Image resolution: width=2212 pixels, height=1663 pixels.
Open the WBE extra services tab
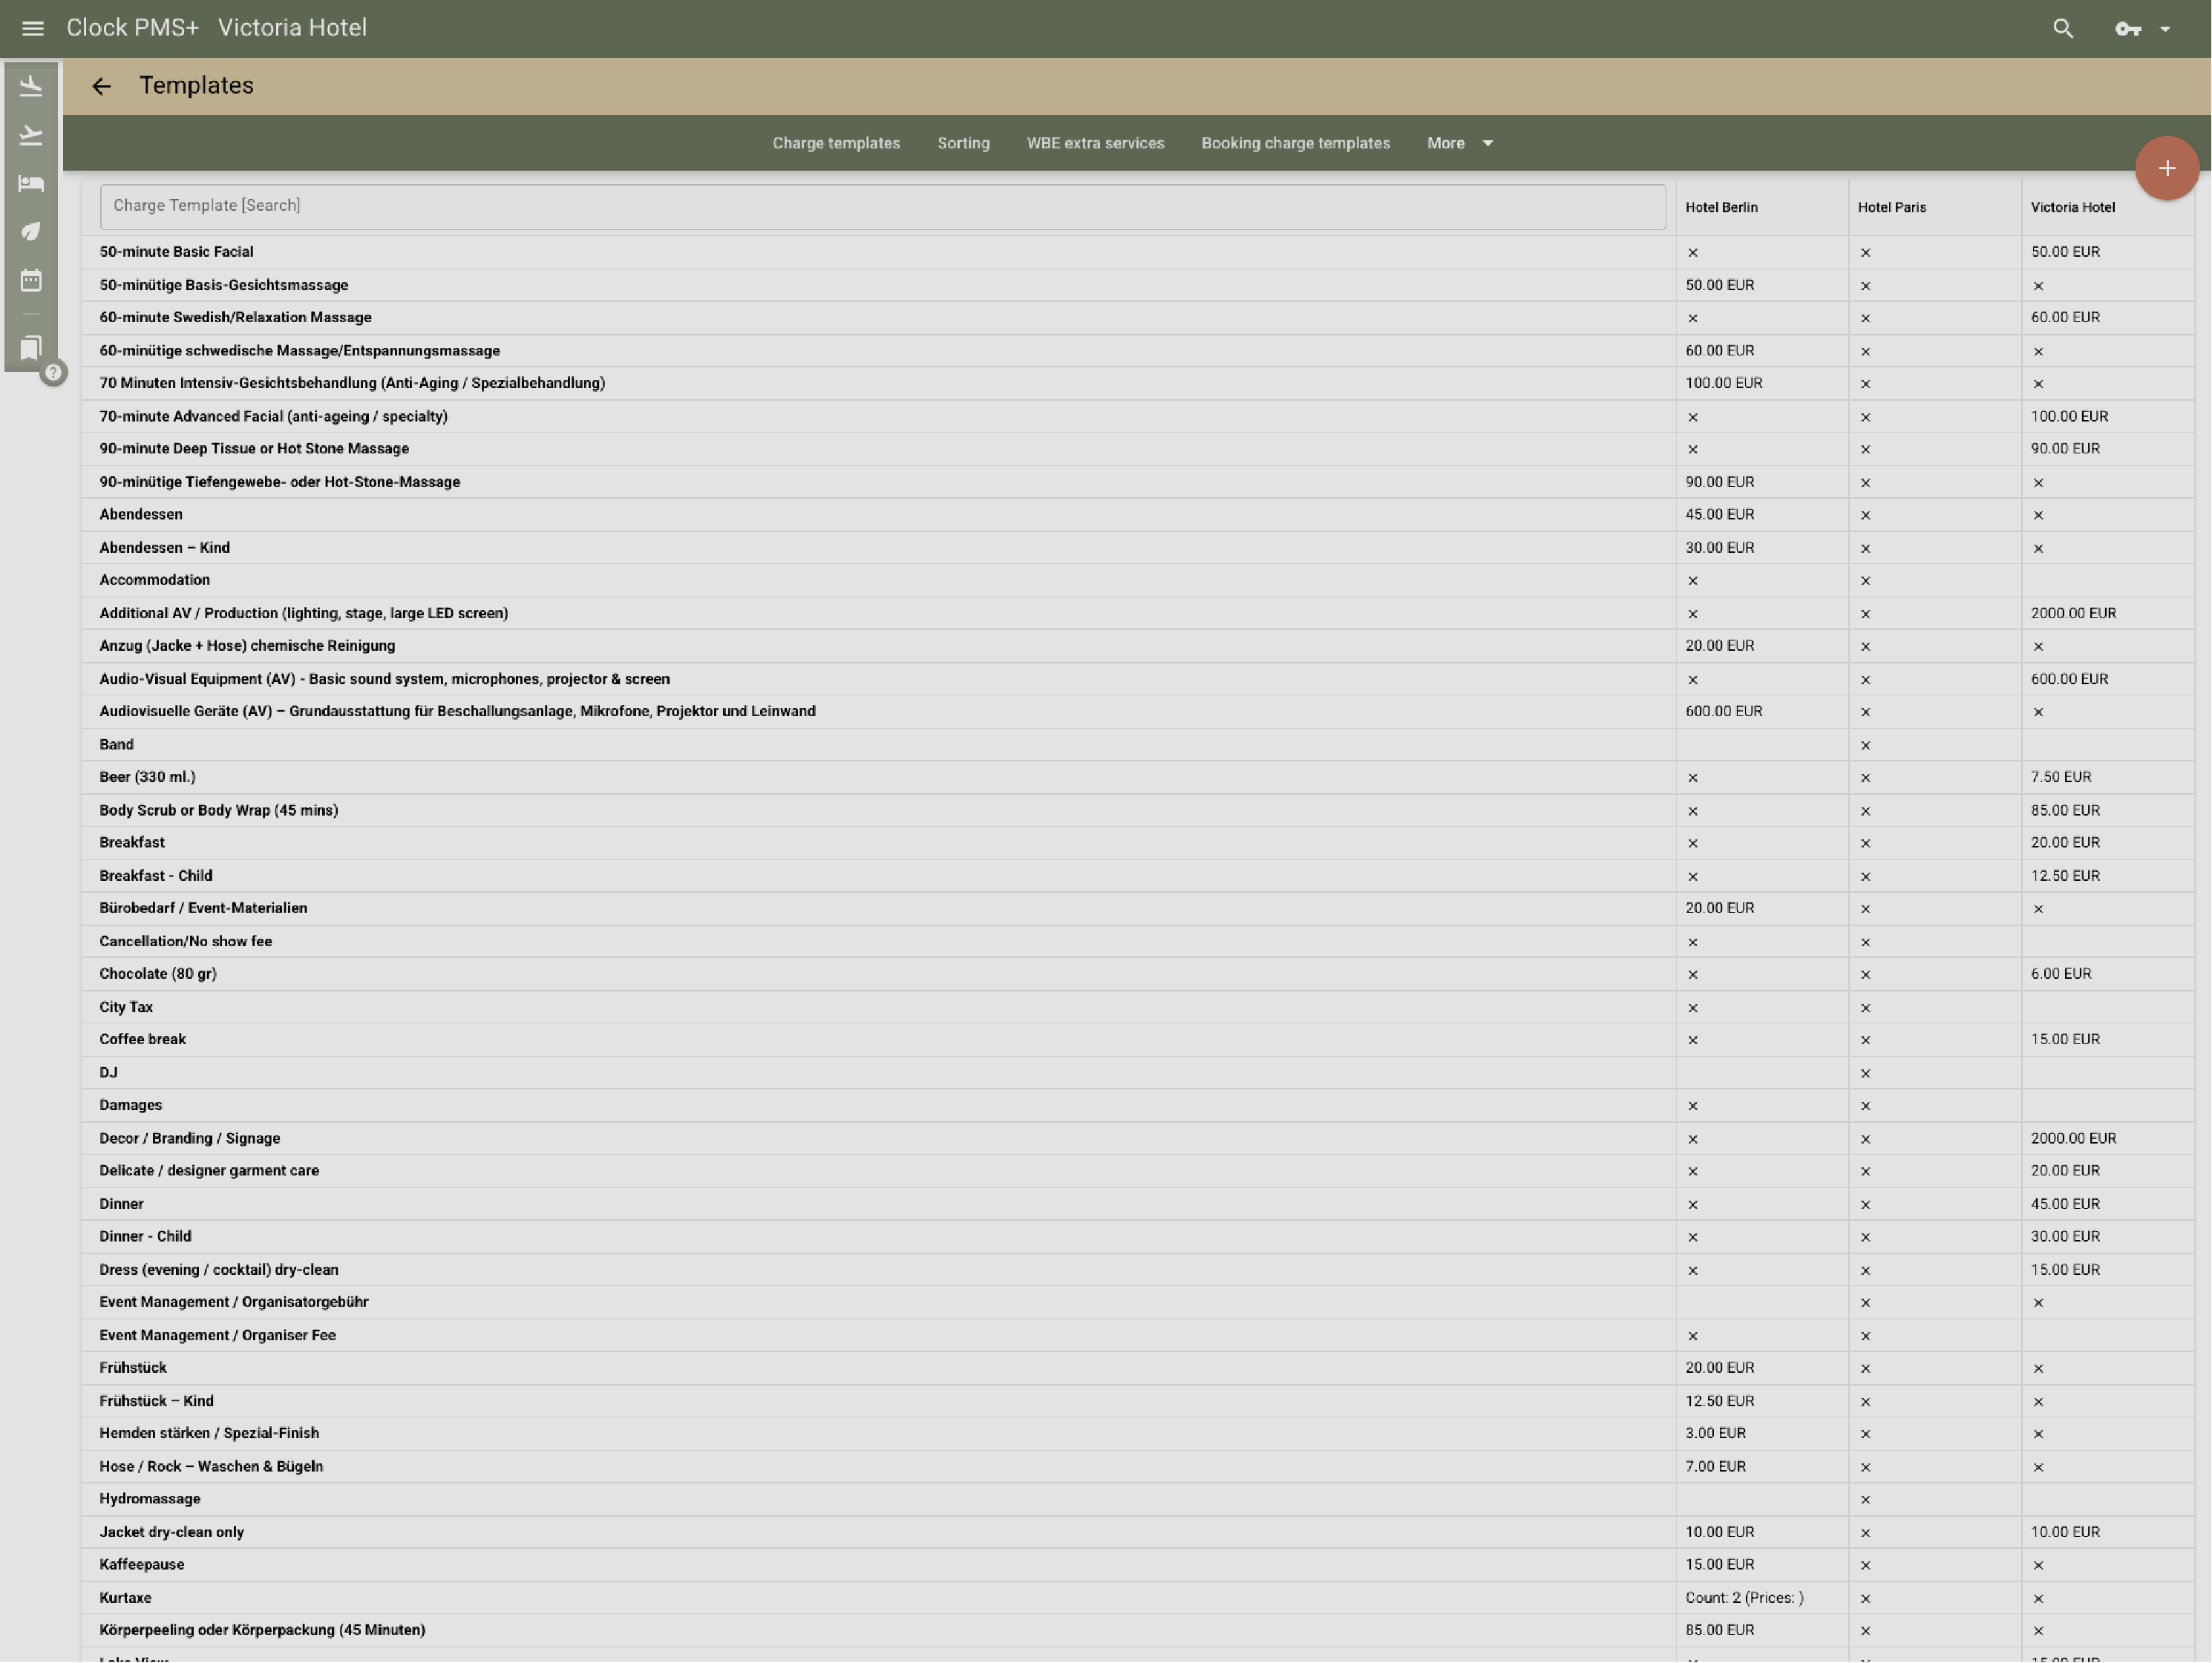[x=1095, y=143]
